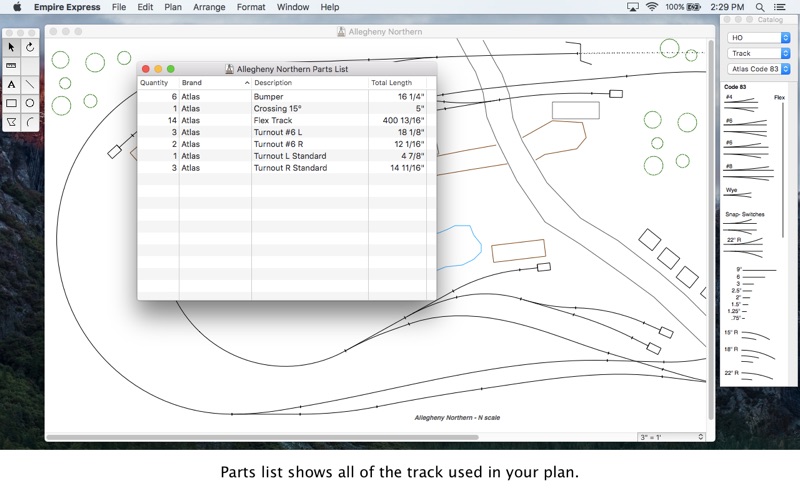Select the text 'A' tool
This screenshot has height=500, width=800.
(11, 84)
